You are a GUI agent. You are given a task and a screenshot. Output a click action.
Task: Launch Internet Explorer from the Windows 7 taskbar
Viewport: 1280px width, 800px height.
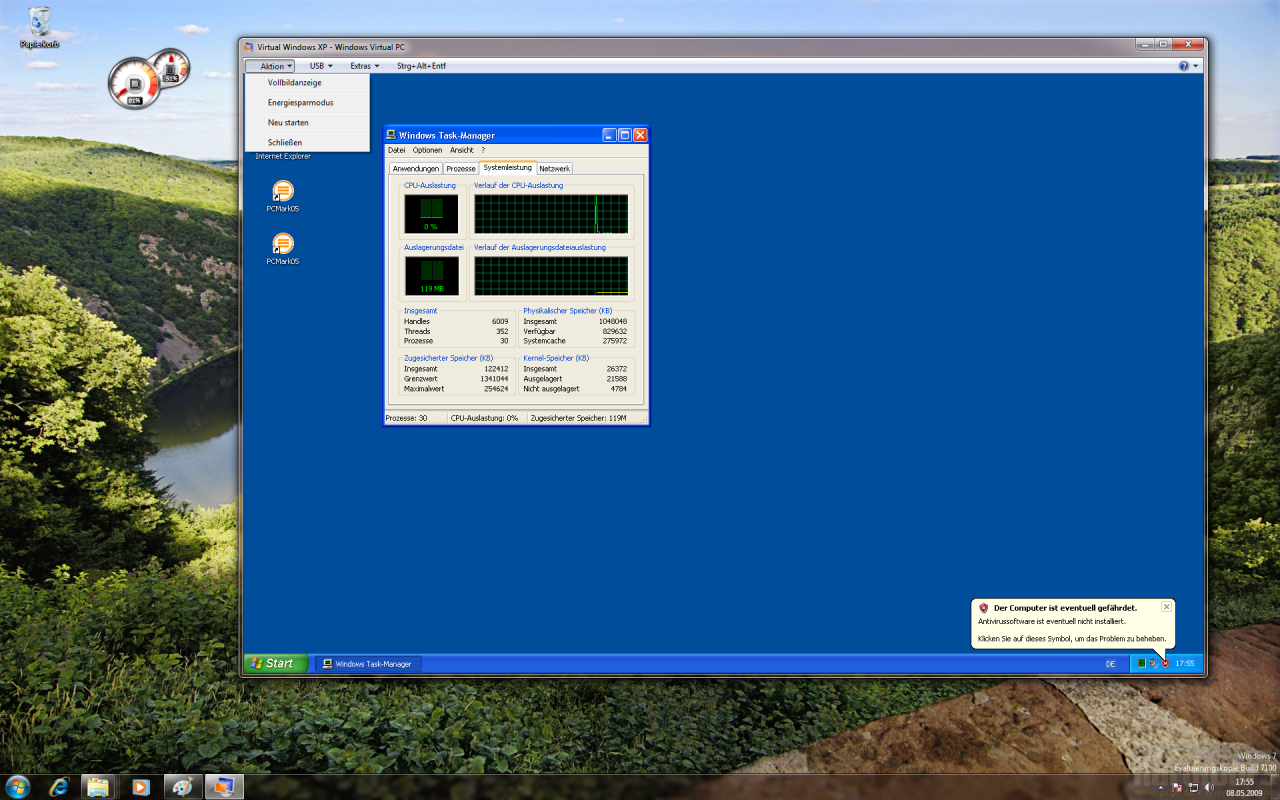[x=59, y=786]
